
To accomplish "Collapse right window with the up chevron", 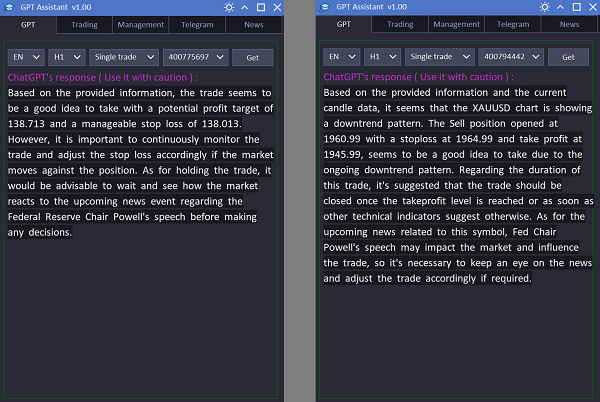I will coord(561,7).
